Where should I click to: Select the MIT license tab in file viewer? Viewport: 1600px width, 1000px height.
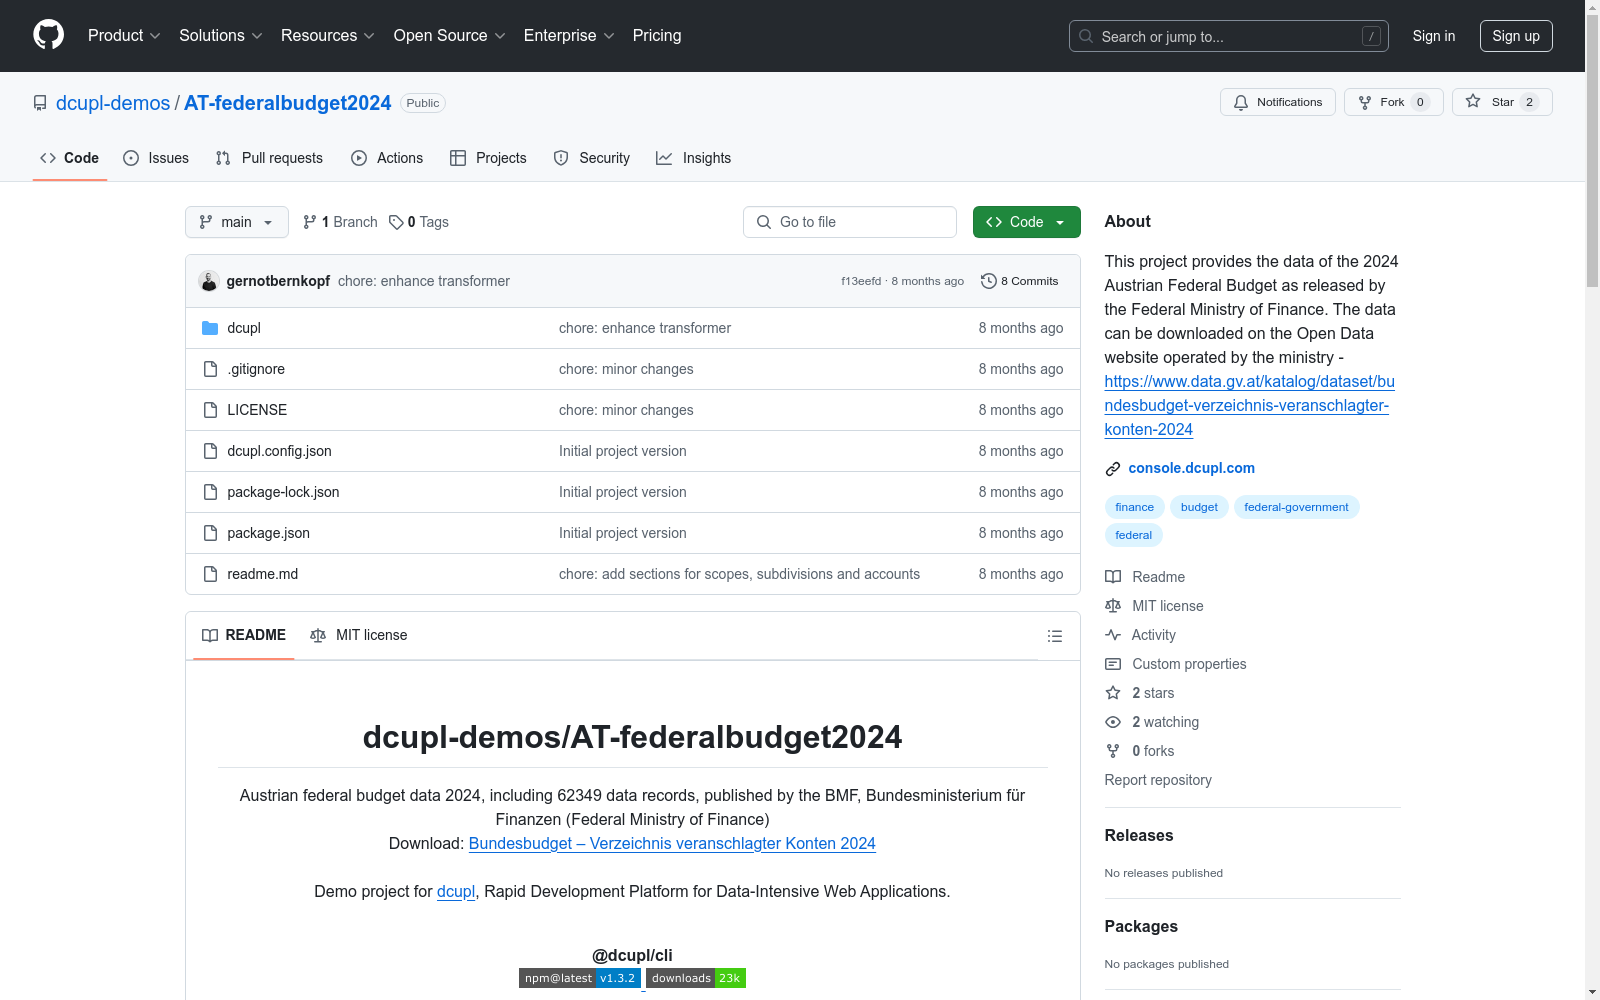pyautogui.click(x=359, y=635)
